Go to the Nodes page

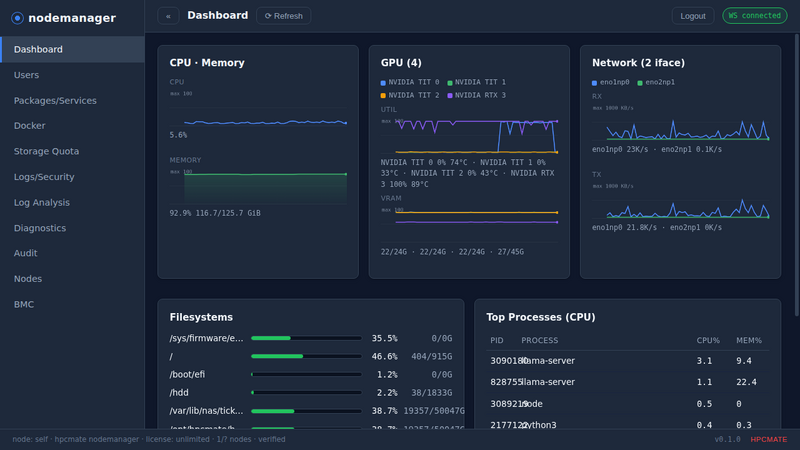coord(72,279)
